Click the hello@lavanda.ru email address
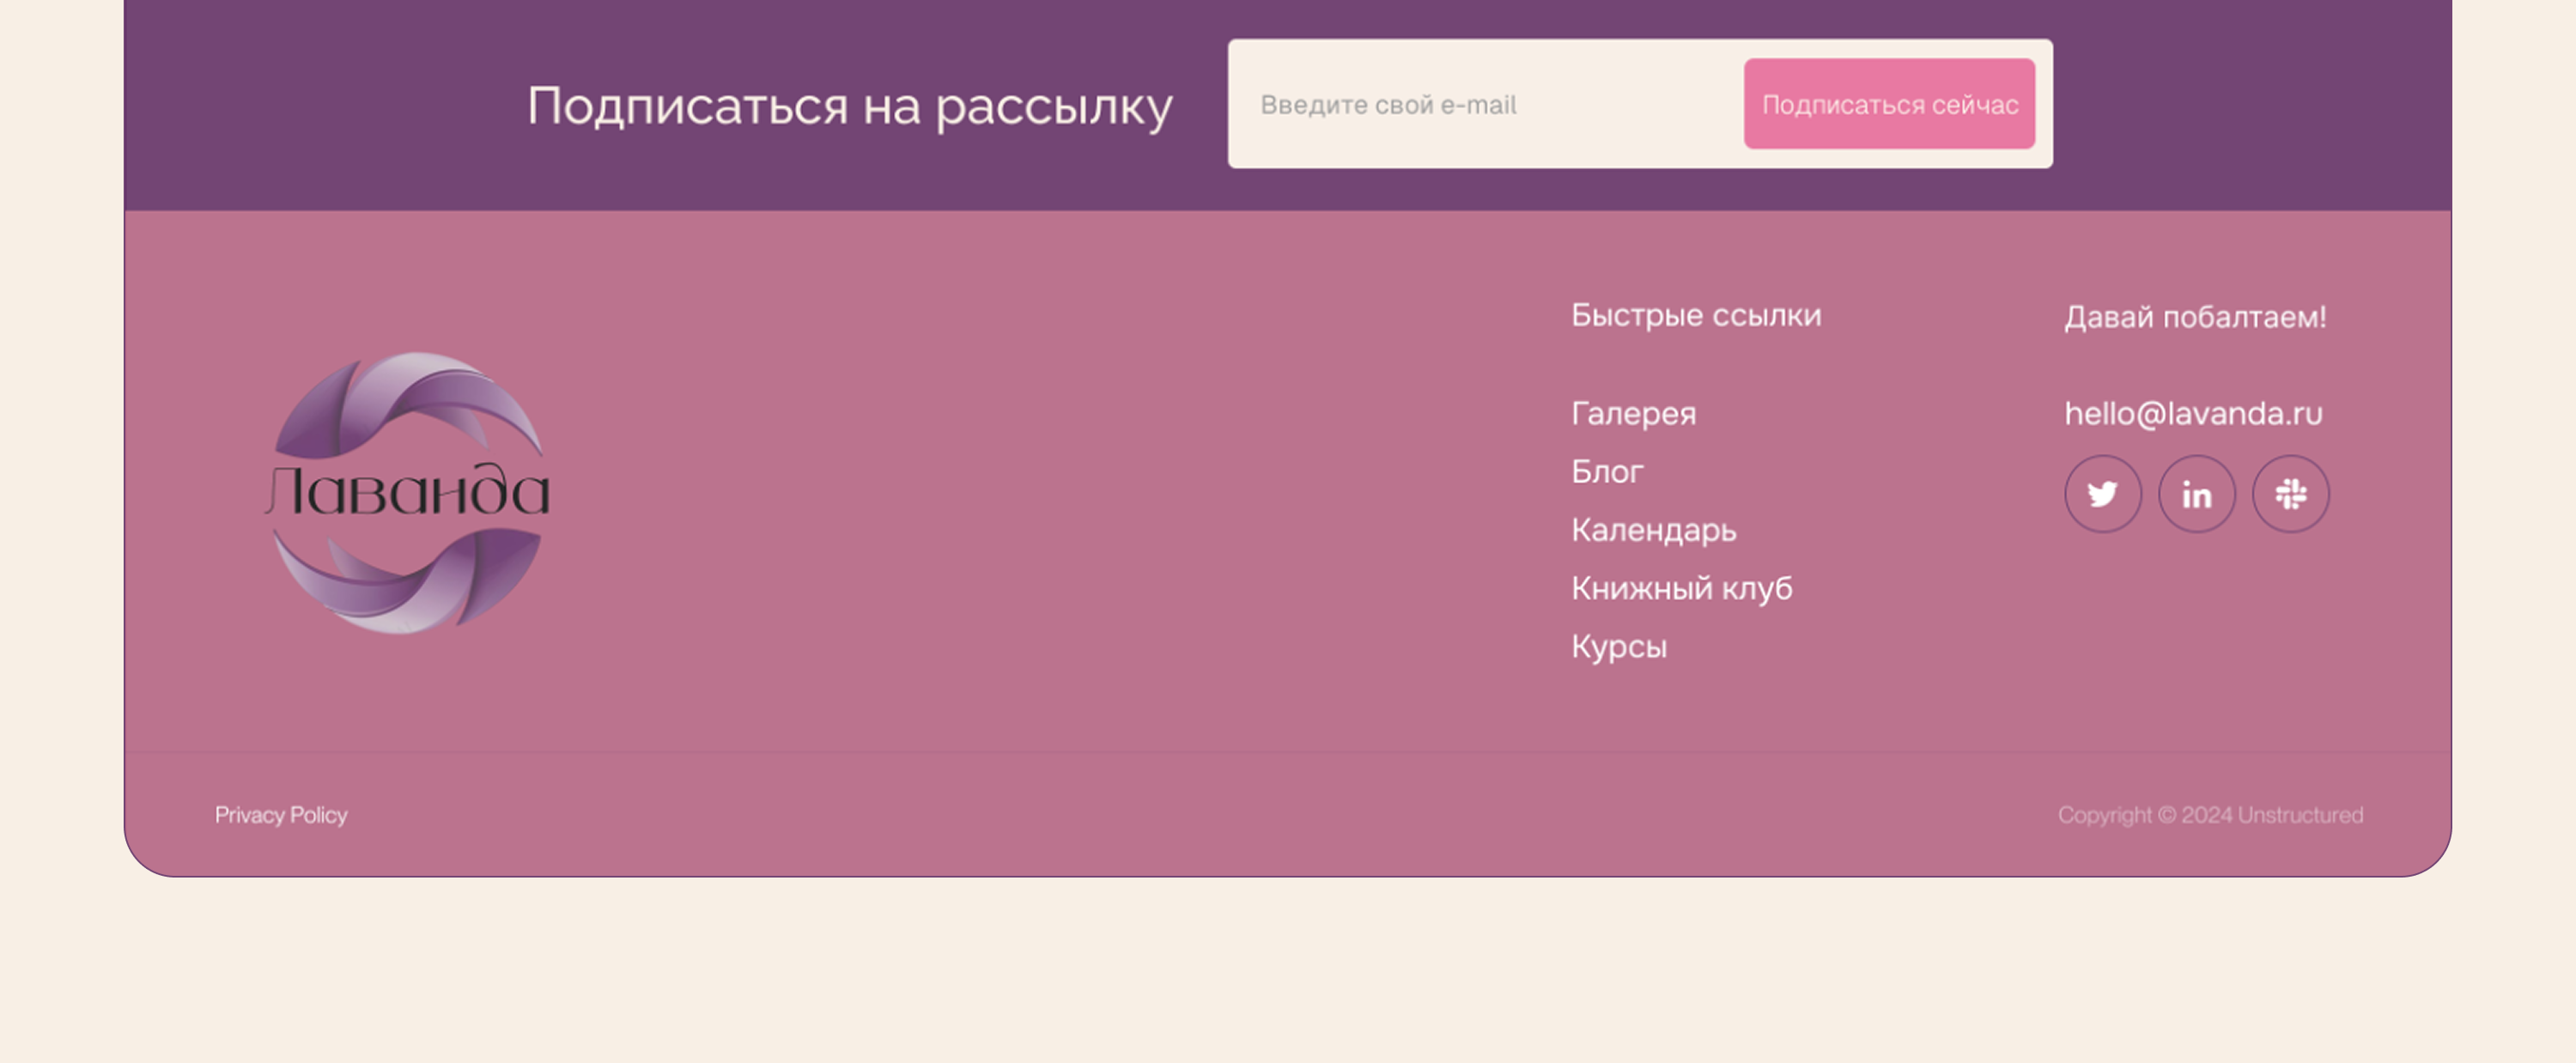This screenshot has height=1063, width=2576. (2193, 413)
